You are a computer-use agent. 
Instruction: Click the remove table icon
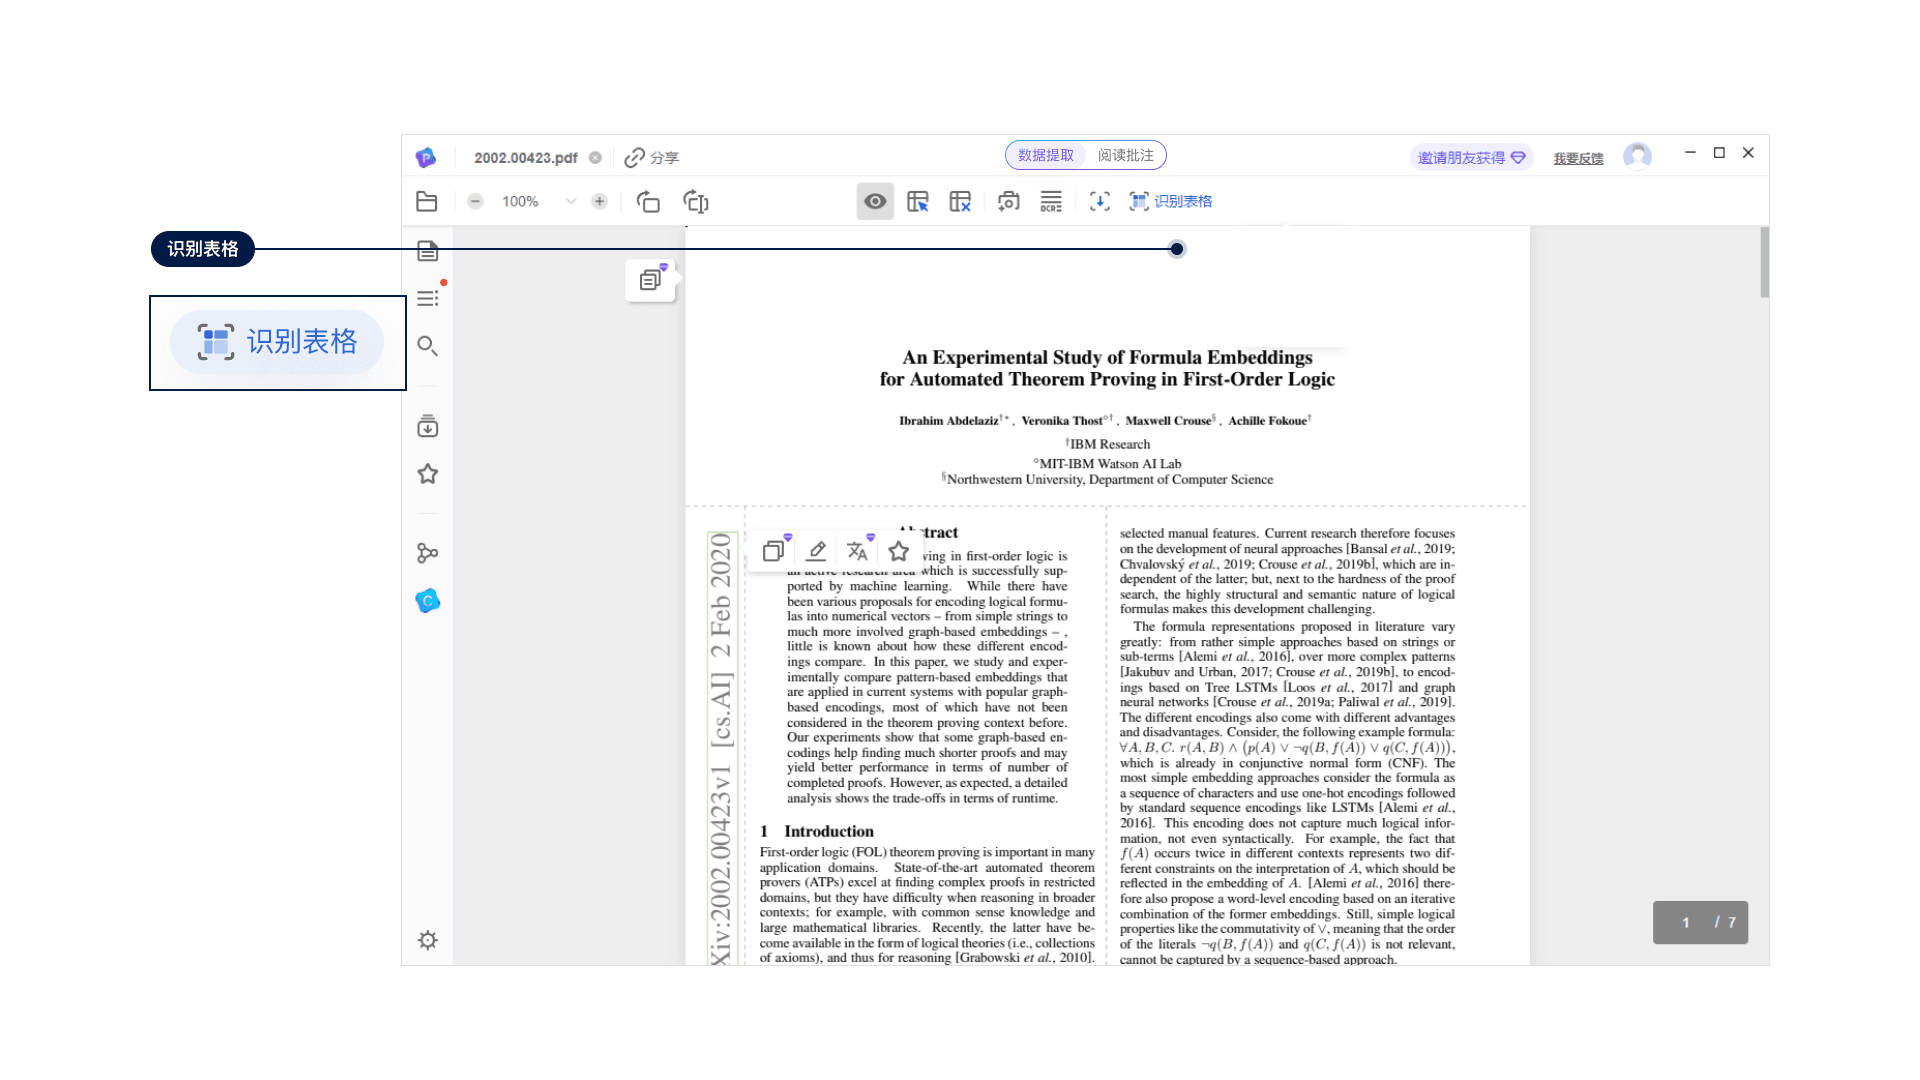pyautogui.click(x=960, y=201)
